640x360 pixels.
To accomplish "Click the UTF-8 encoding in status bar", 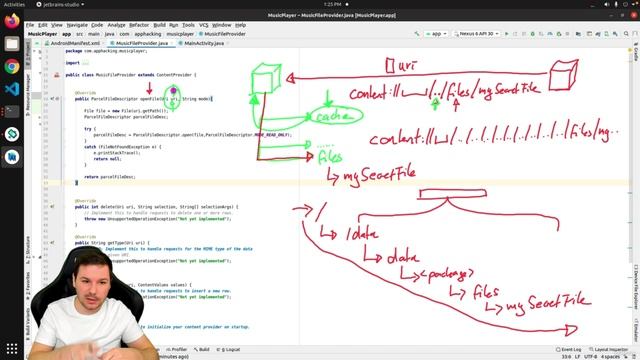I will tap(590, 357).
